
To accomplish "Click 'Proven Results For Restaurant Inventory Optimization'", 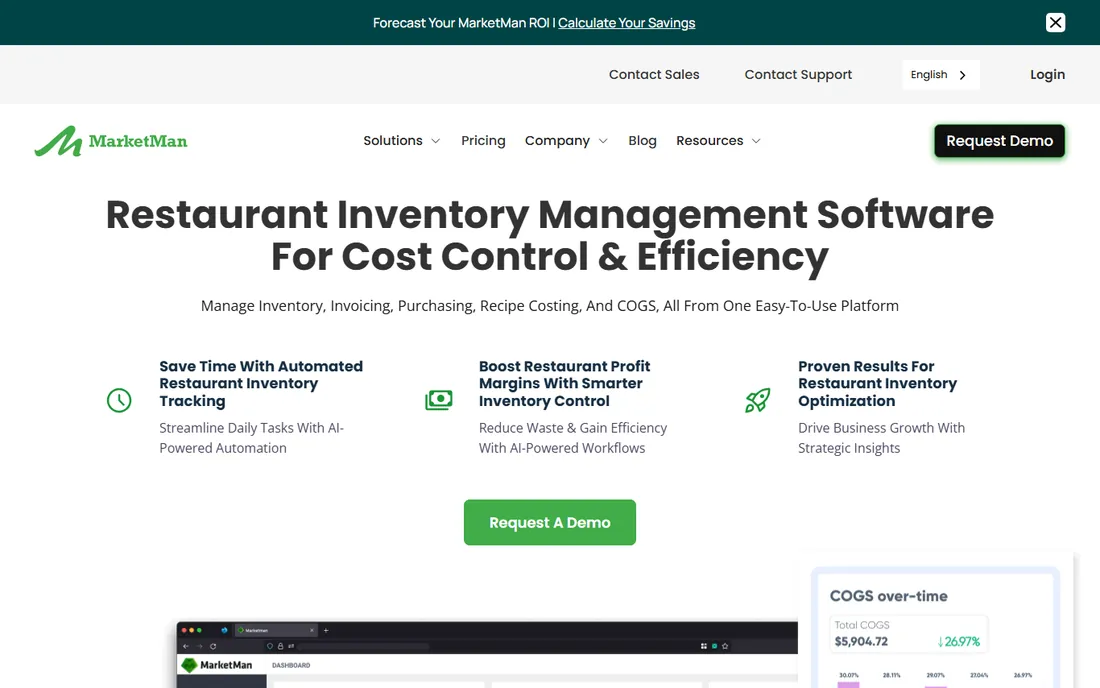I will [877, 384].
